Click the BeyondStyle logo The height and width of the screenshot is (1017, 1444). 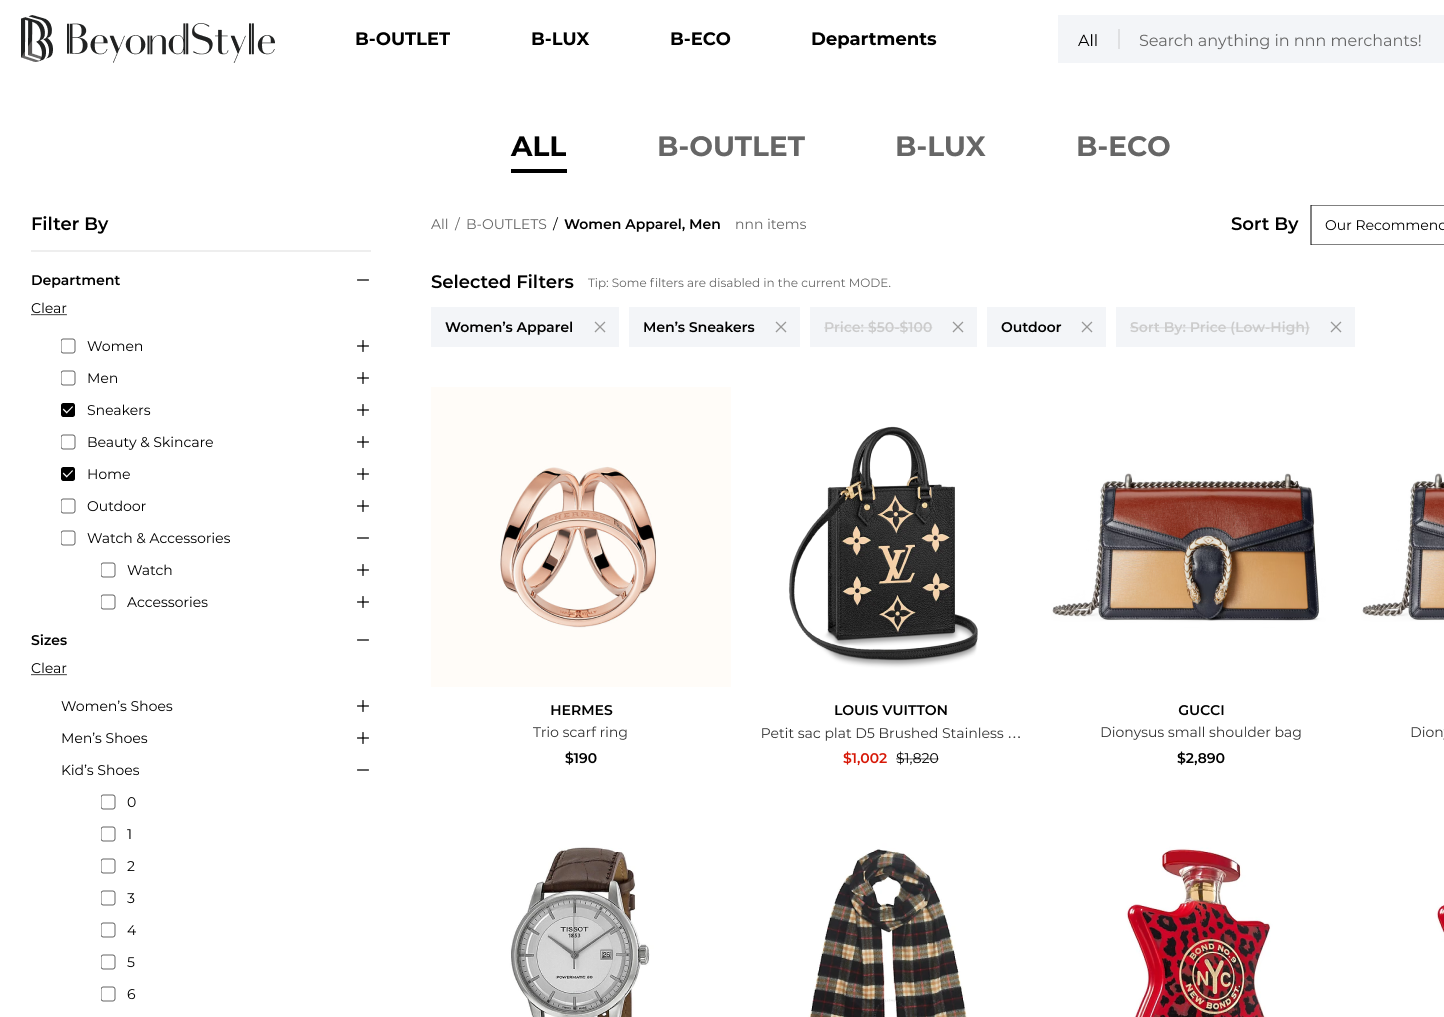coord(148,39)
